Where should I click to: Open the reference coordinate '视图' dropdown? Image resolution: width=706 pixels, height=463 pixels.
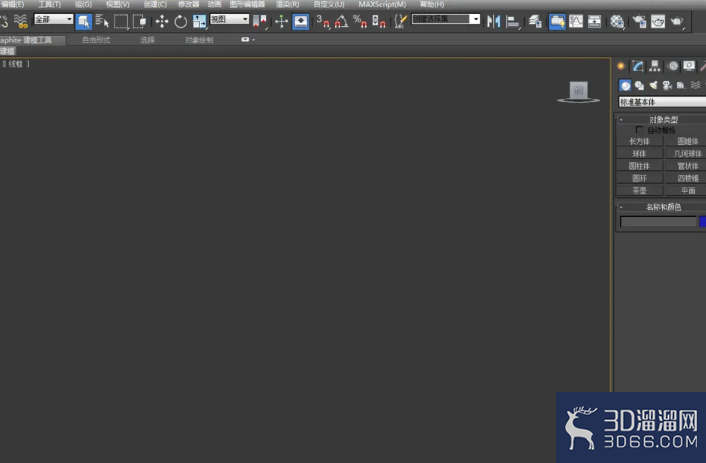point(230,19)
